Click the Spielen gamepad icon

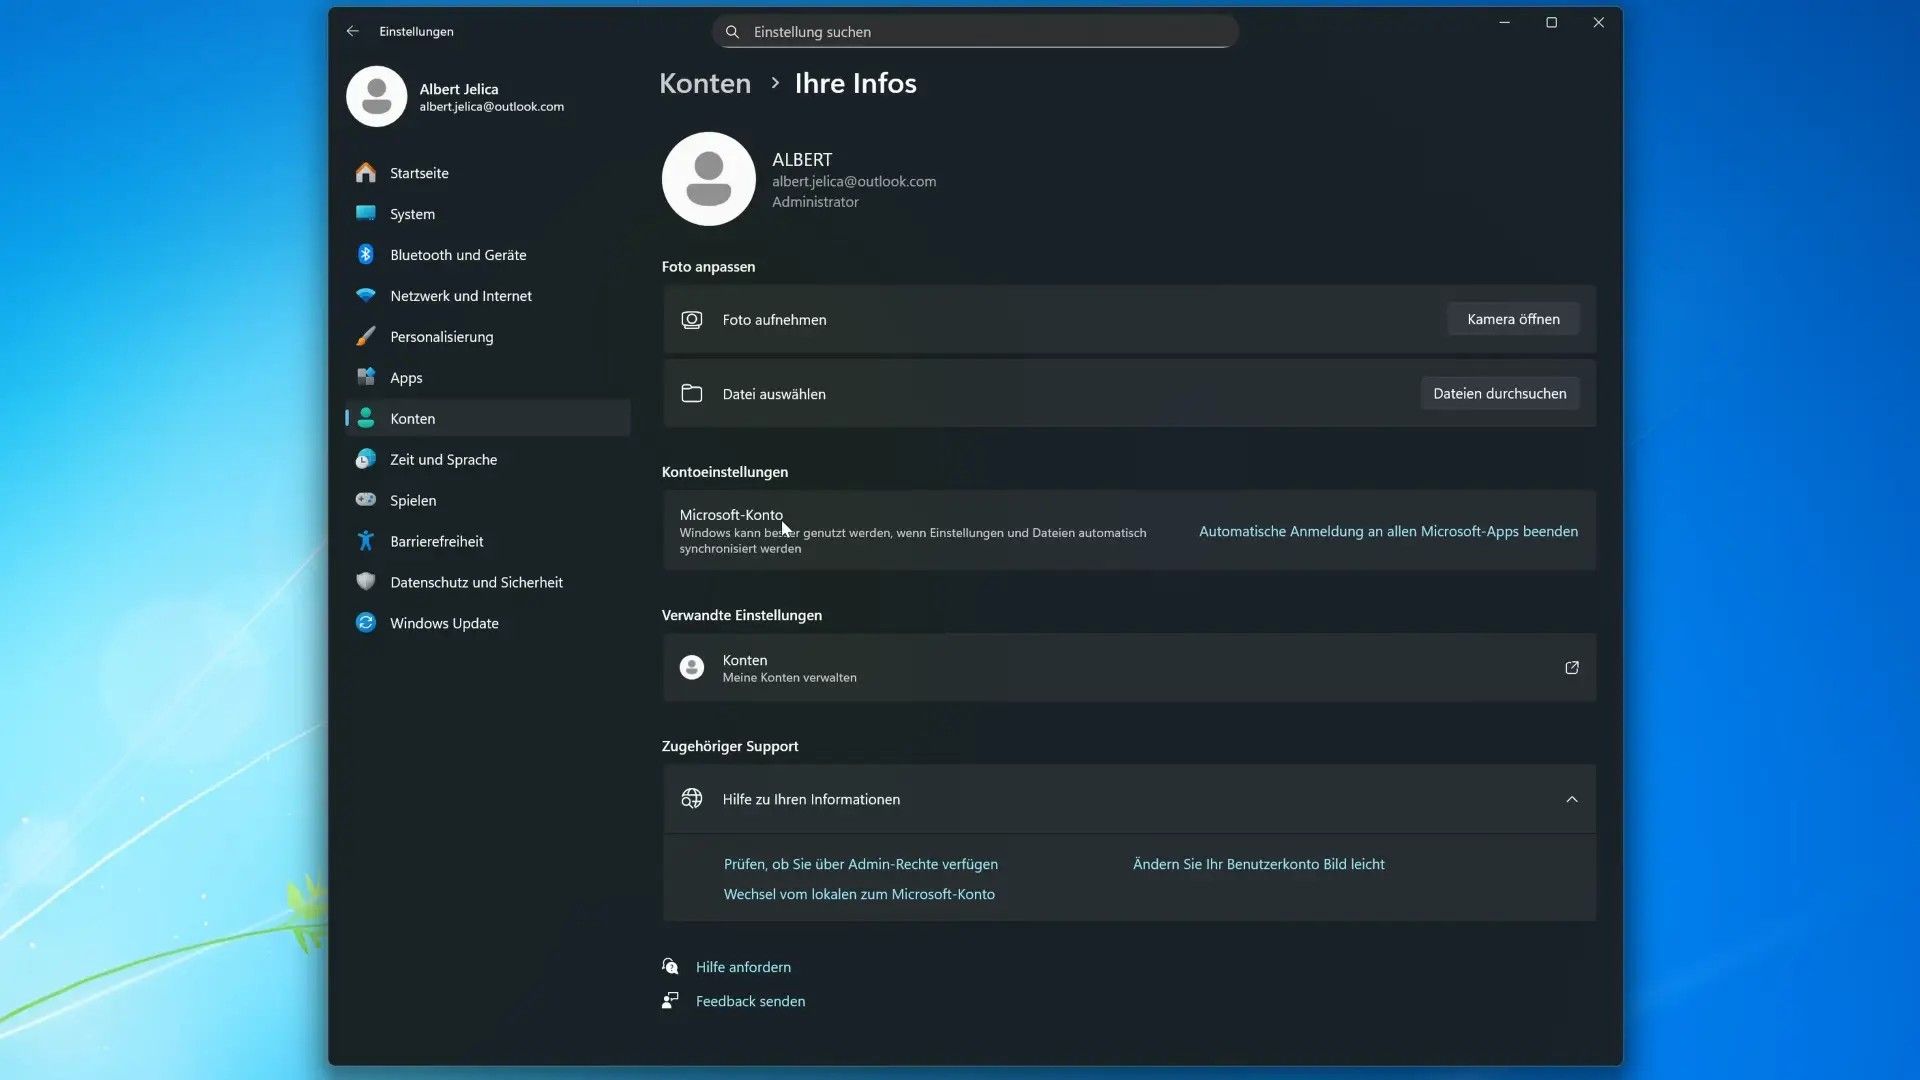[x=366, y=500]
